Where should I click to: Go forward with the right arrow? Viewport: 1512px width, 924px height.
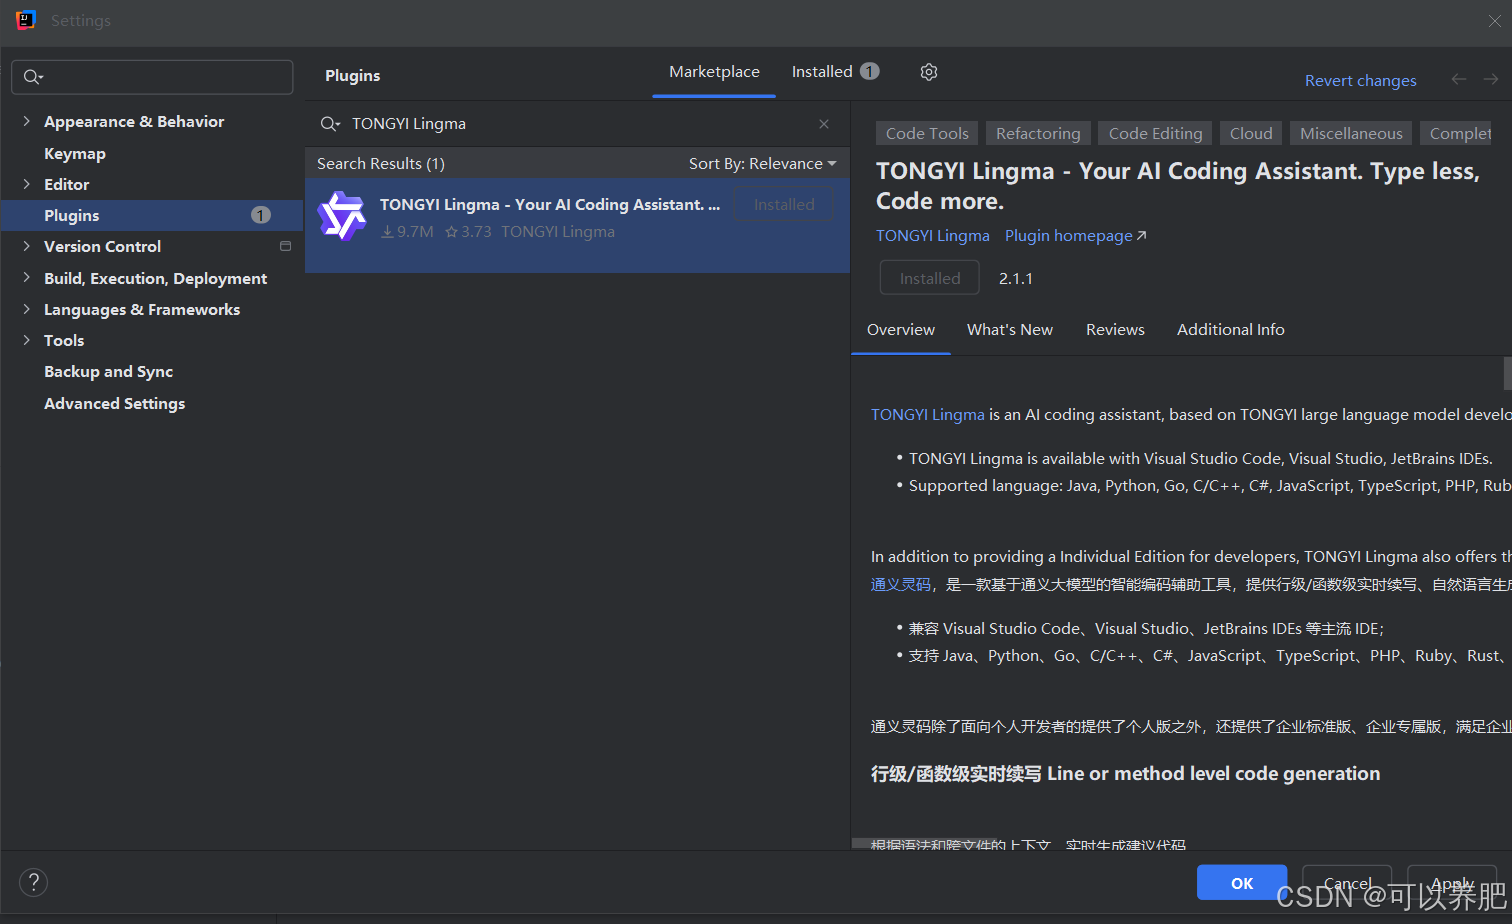tap(1491, 79)
